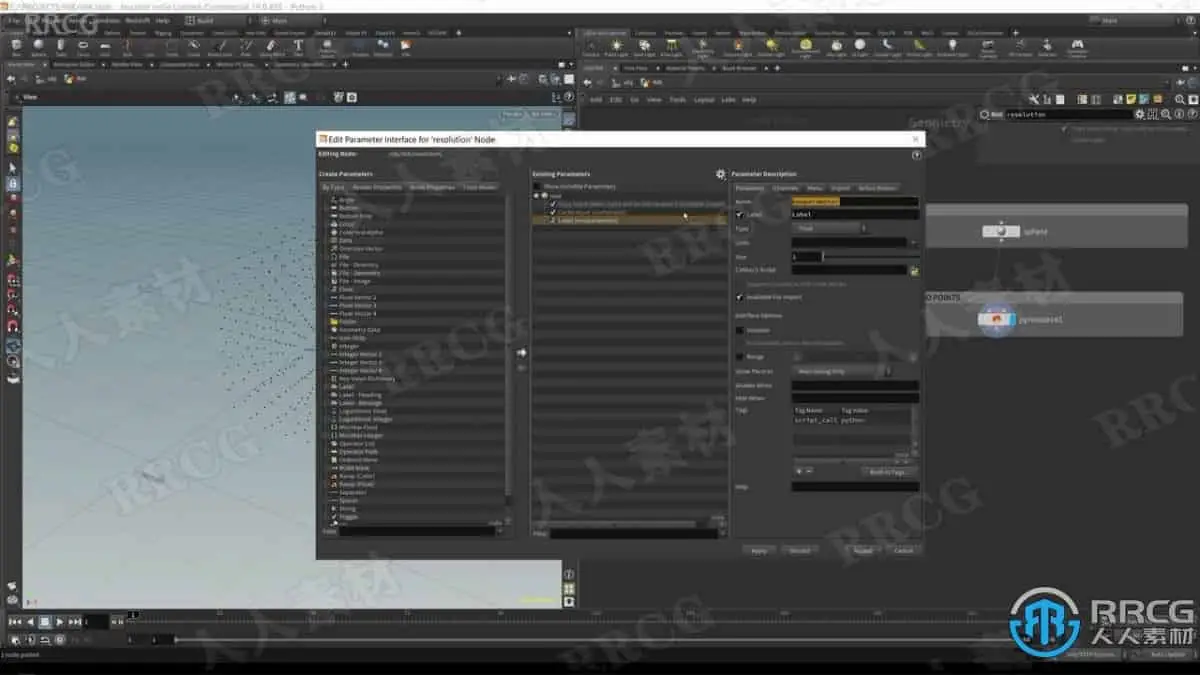Enable the Range checkbox
The width and height of the screenshot is (1200, 675).
739,356
